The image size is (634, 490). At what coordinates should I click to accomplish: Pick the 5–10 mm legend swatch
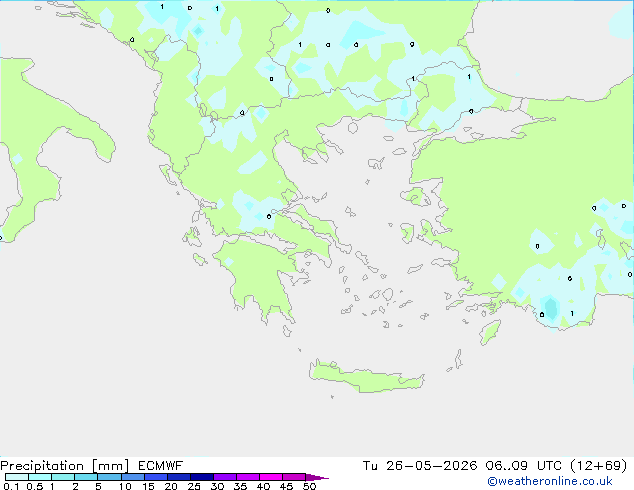(109, 477)
